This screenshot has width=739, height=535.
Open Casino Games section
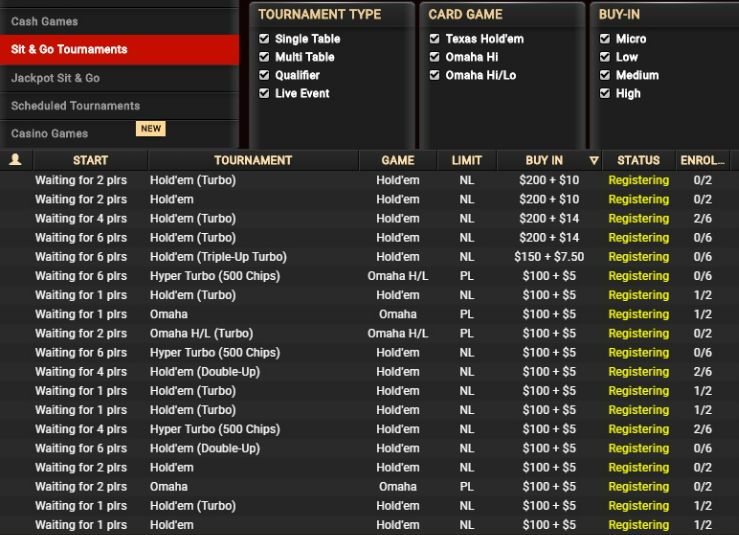pyautogui.click(x=119, y=133)
